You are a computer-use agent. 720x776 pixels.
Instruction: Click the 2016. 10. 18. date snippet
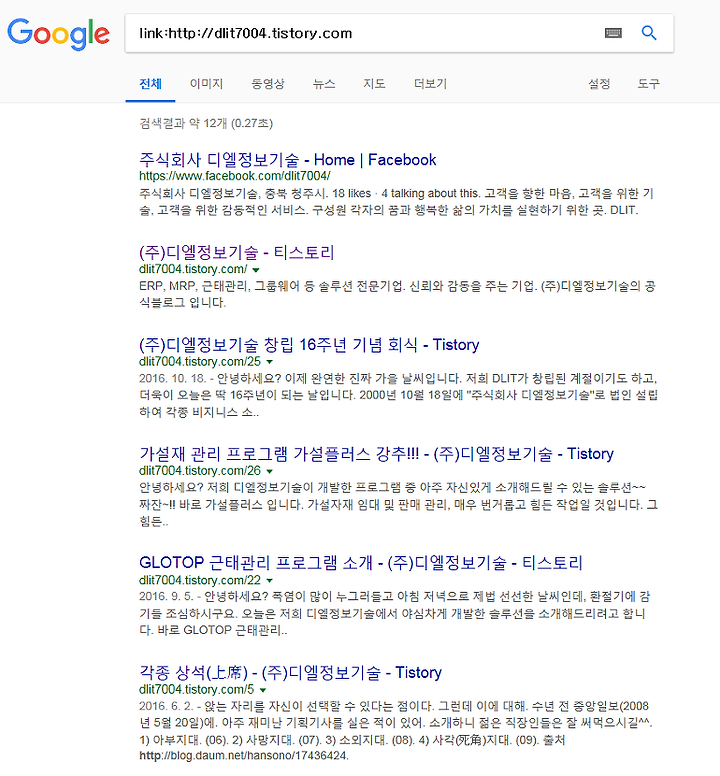[172, 379]
